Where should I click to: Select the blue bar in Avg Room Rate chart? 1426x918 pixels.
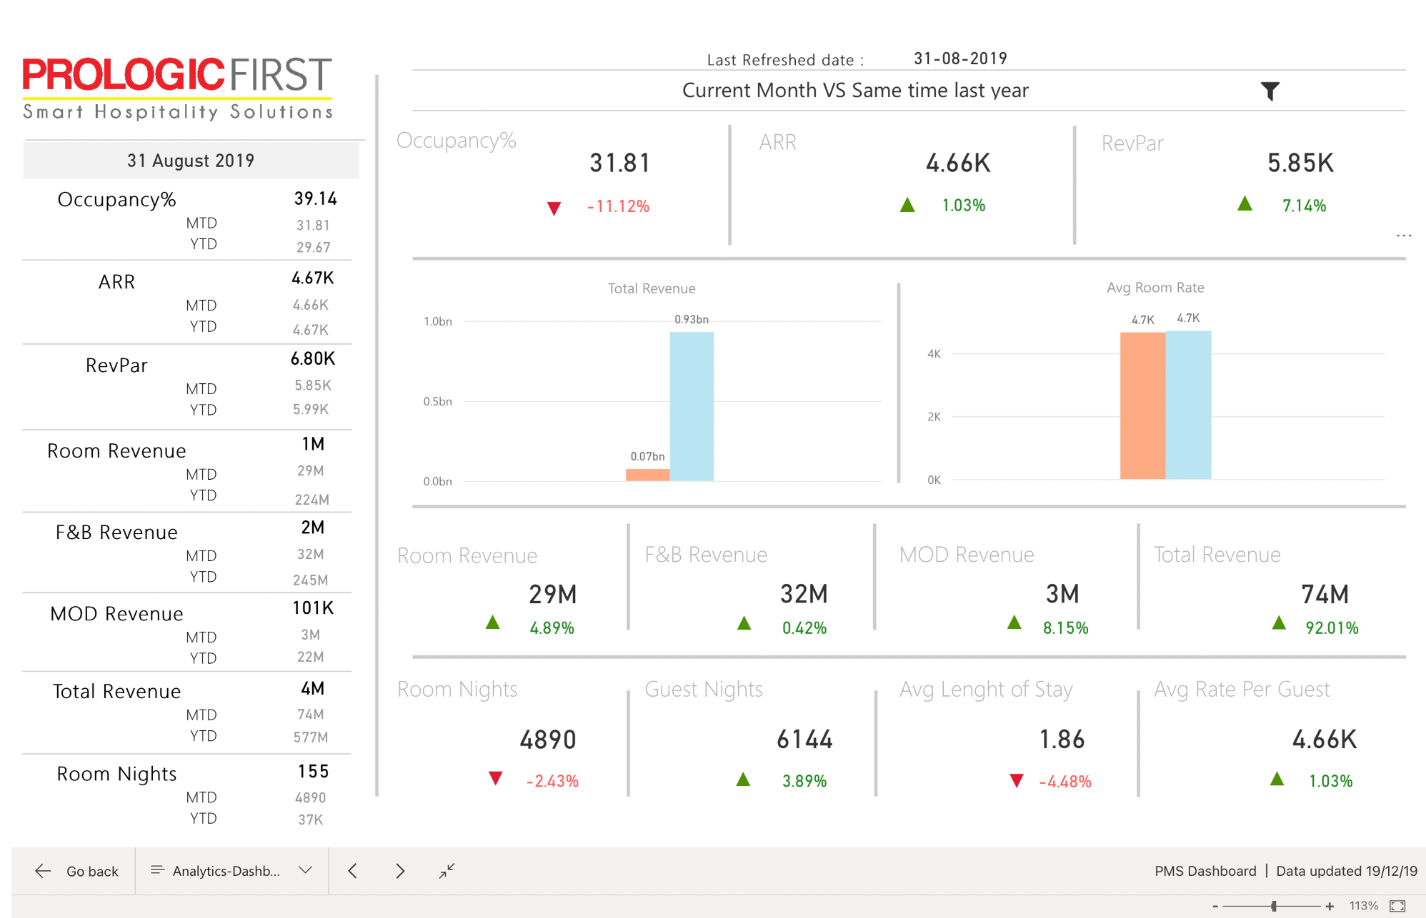pyautogui.click(x=1189, y=405)
